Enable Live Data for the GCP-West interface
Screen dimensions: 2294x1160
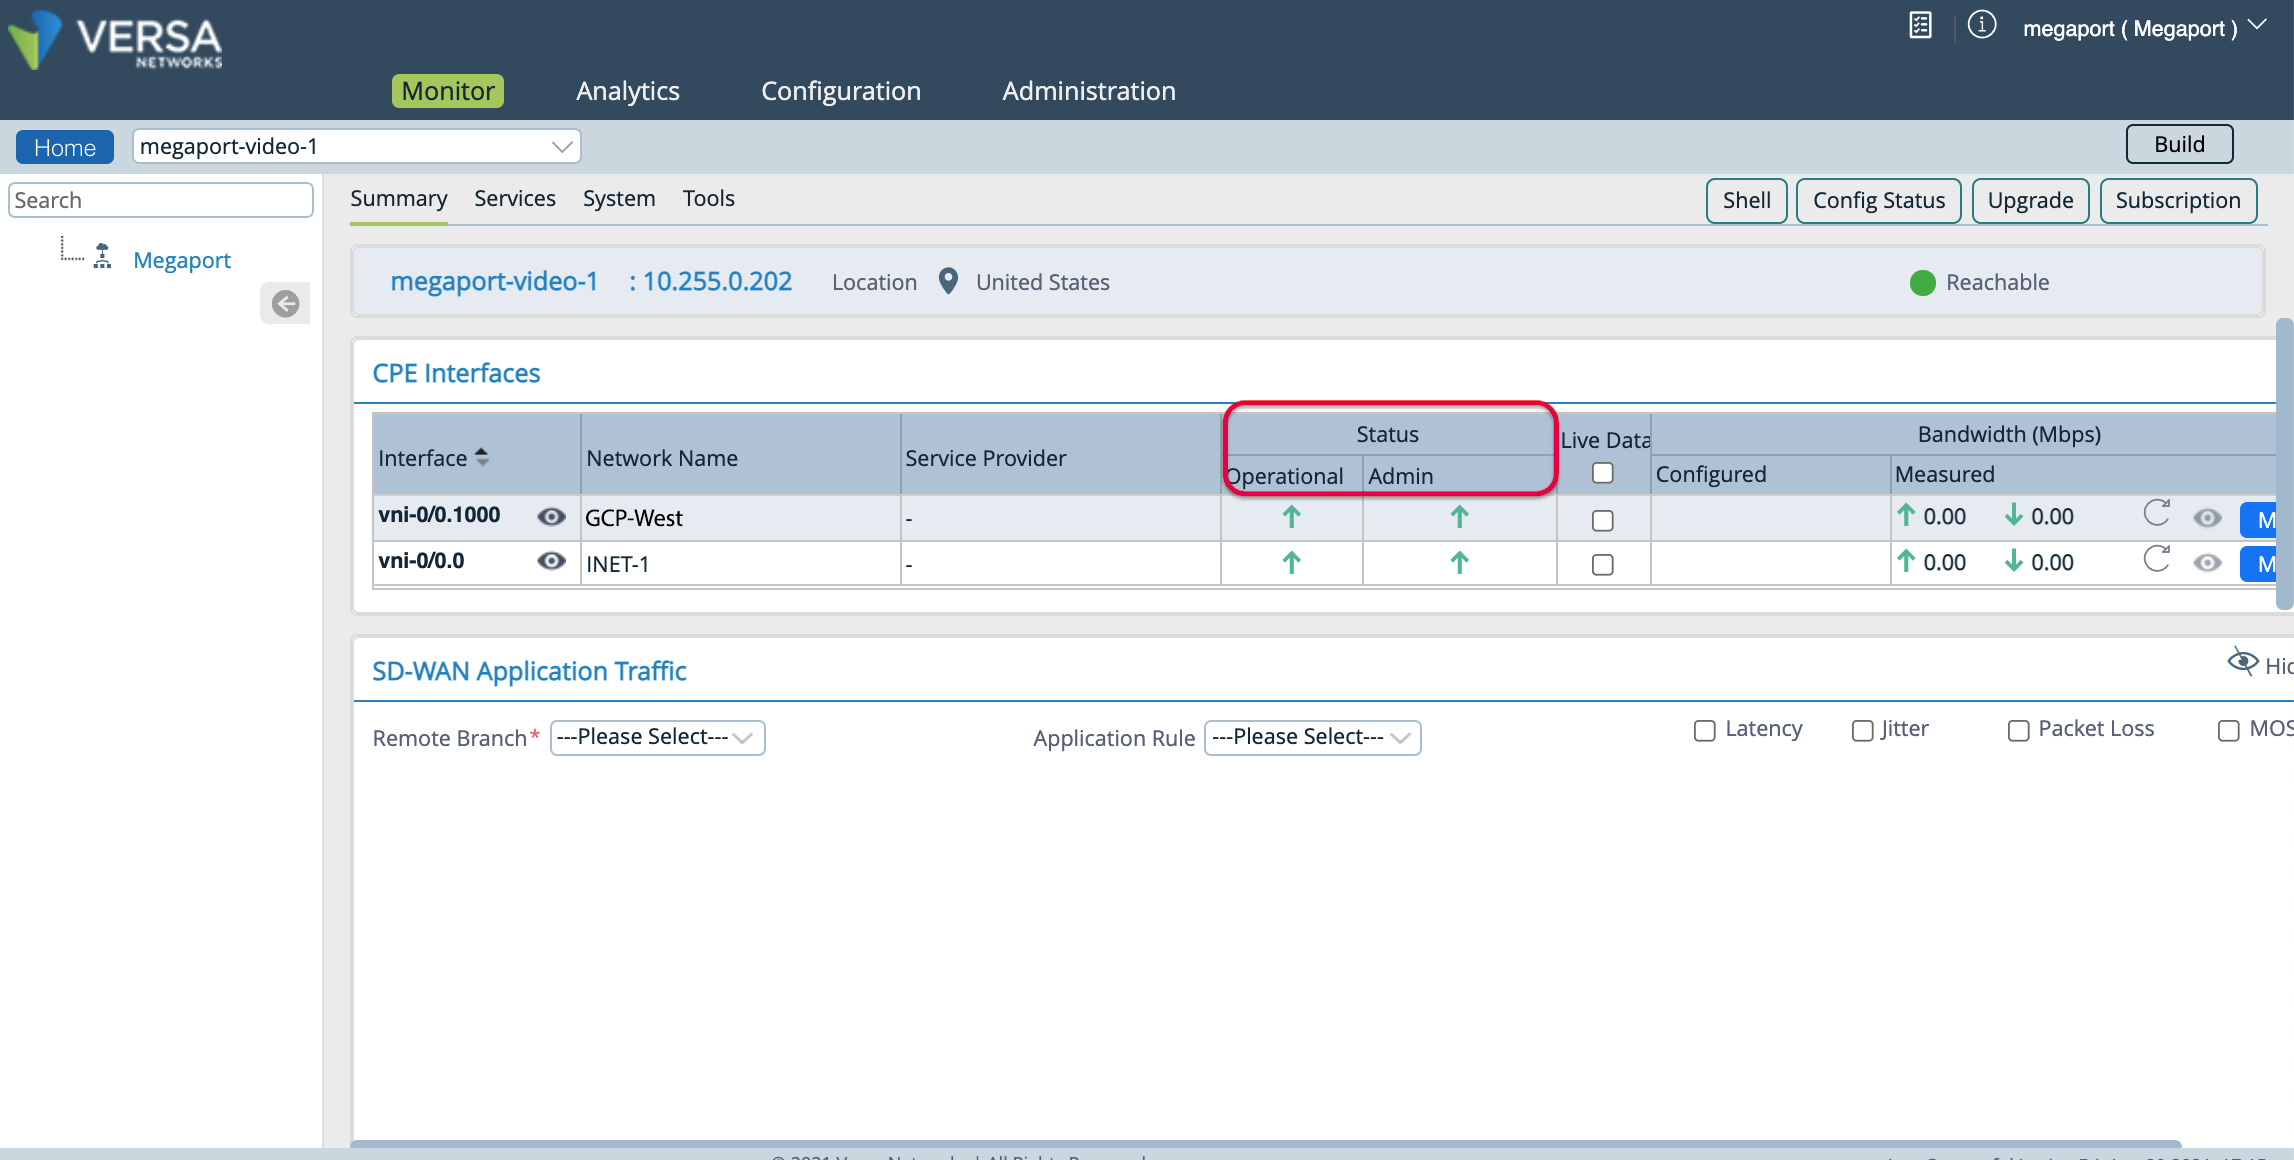pyautogui.click(x=1602, y=520)
